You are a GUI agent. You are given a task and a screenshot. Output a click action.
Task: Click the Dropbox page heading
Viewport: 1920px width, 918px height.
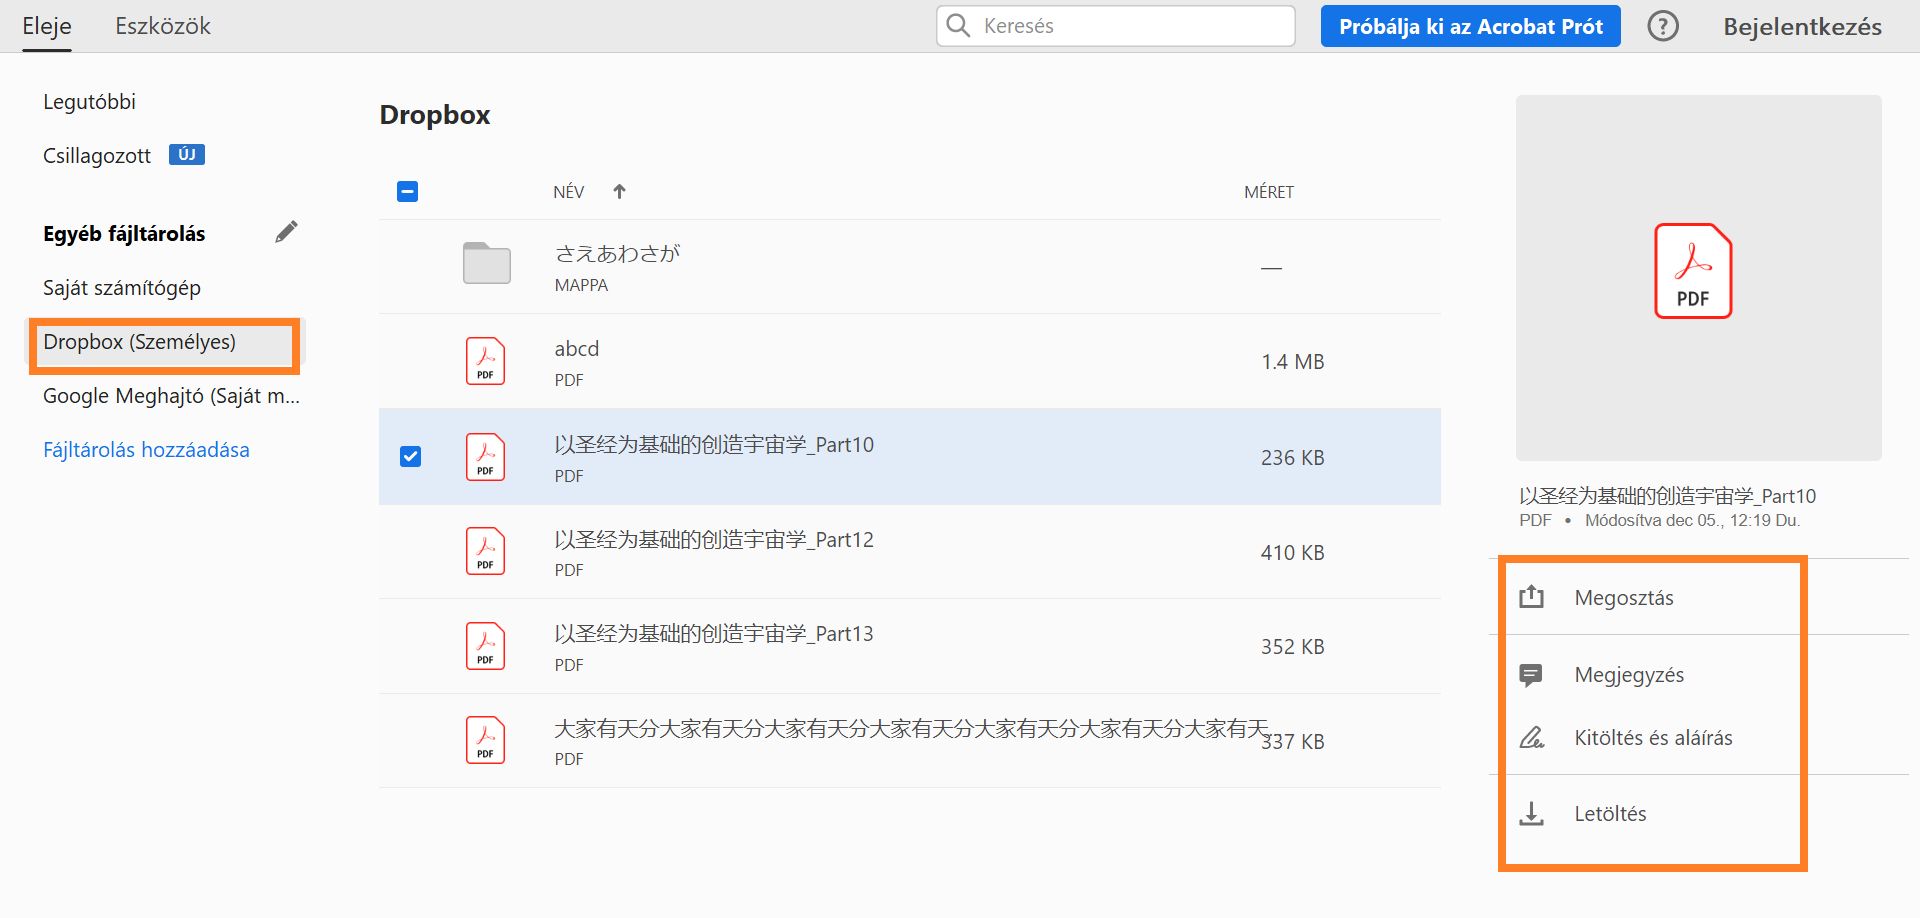435,115
